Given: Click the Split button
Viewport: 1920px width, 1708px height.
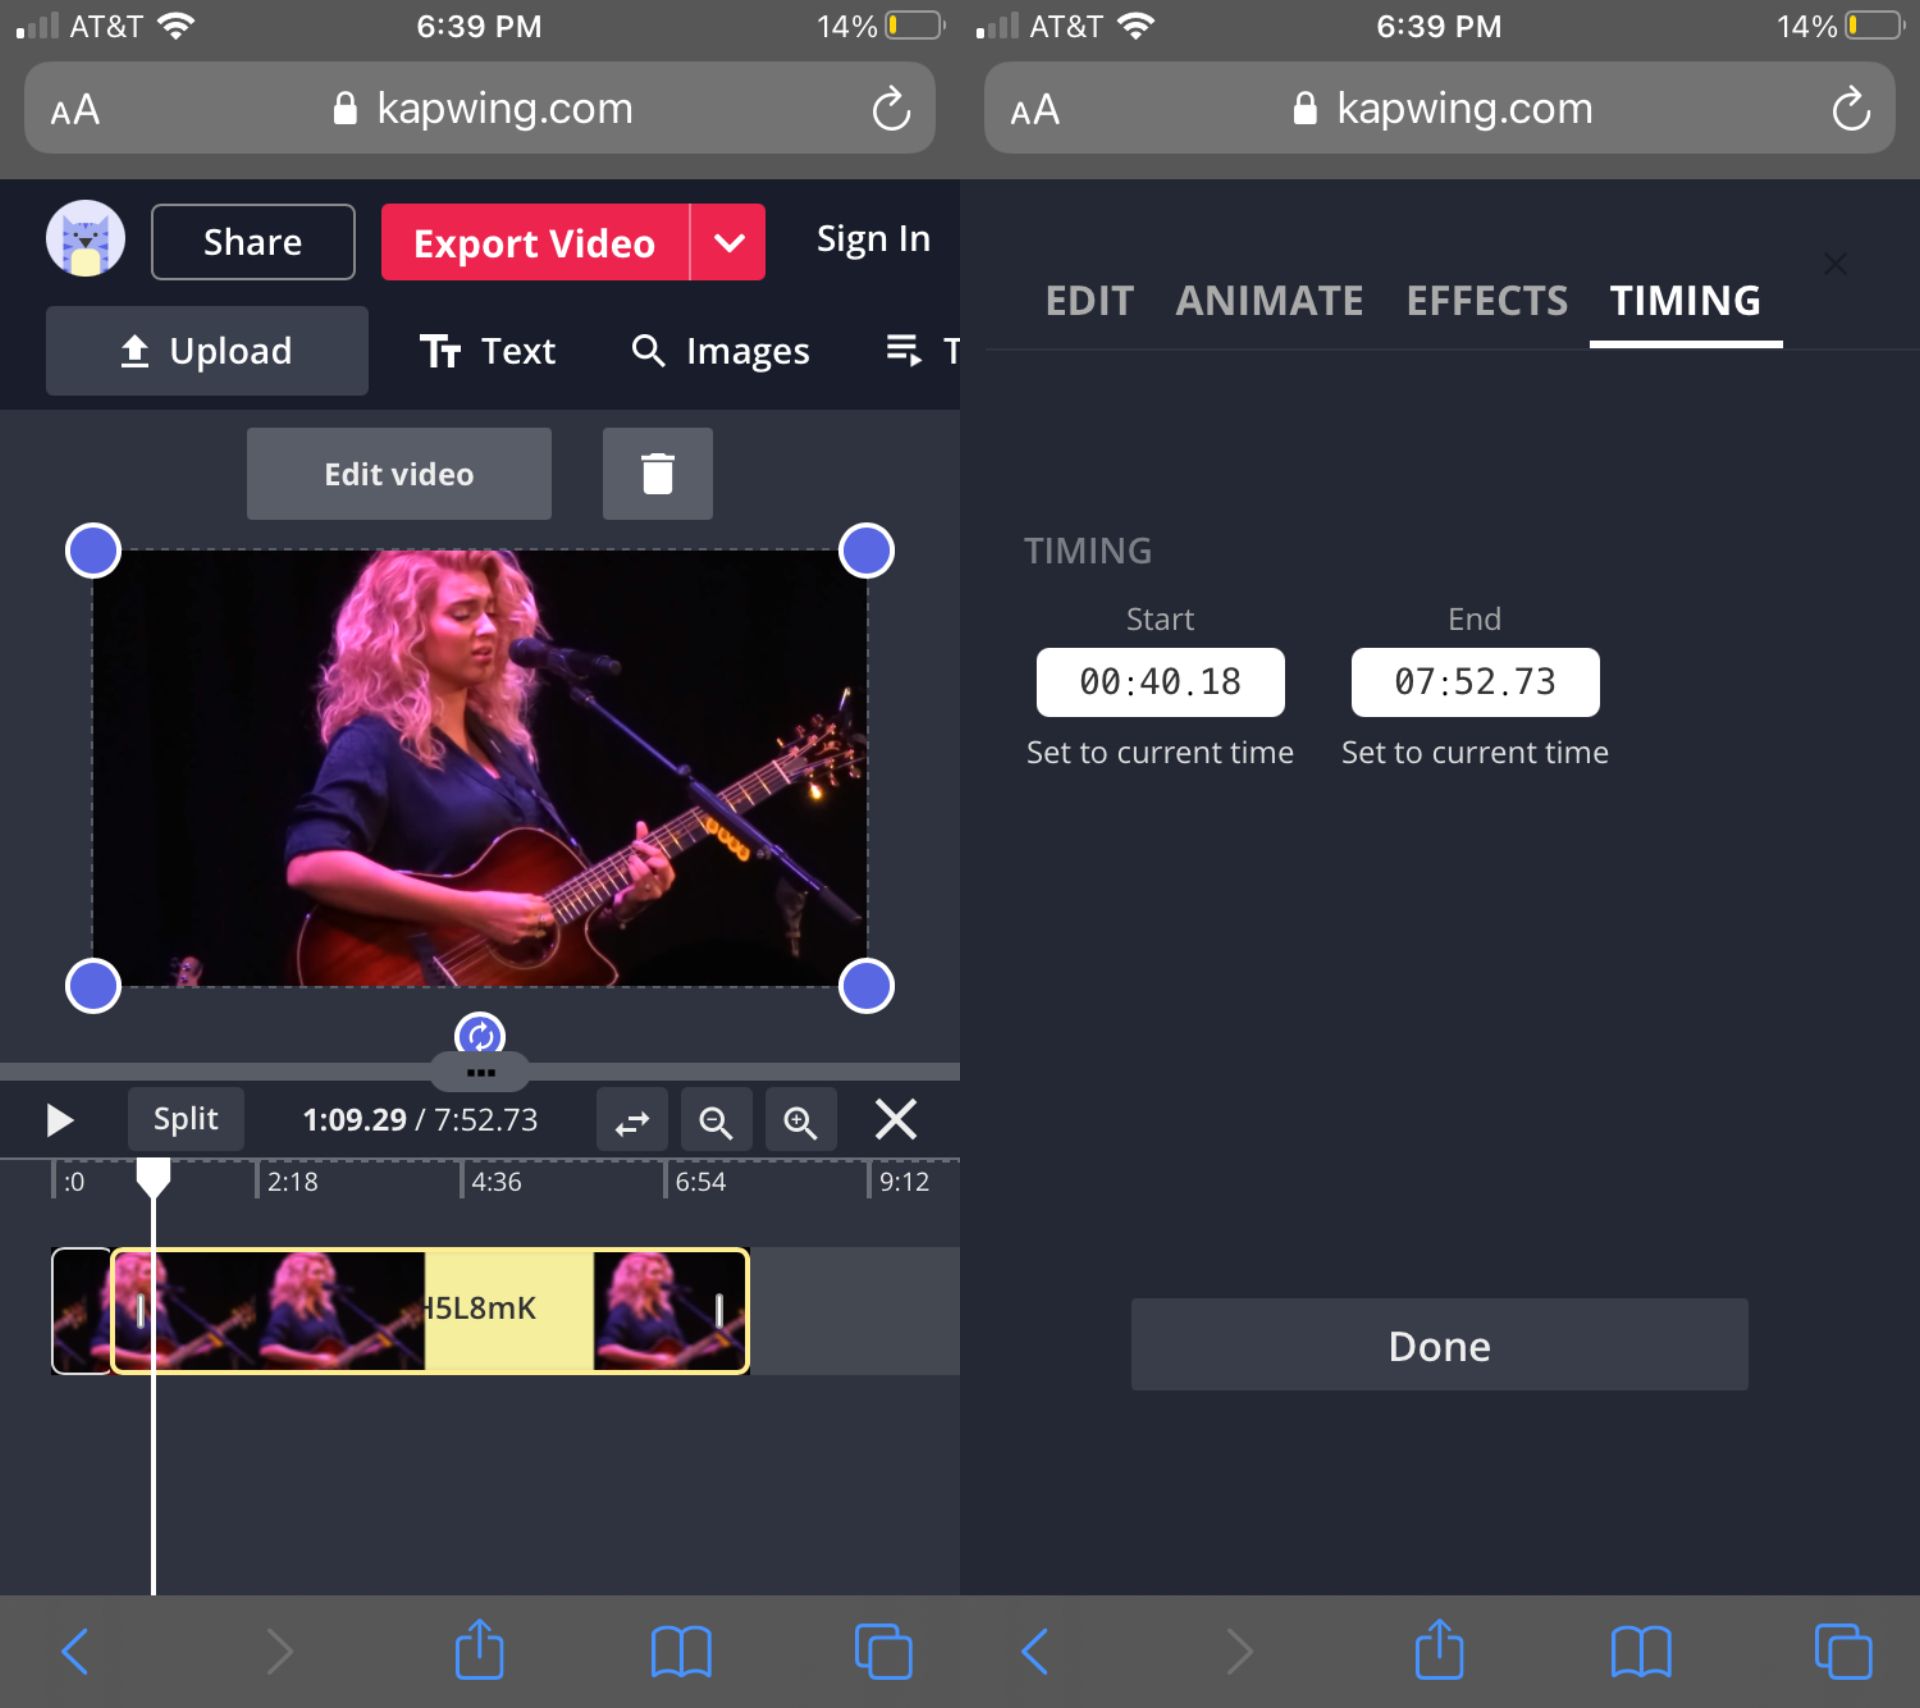Looking at the screenshot, I should 185,1119.
